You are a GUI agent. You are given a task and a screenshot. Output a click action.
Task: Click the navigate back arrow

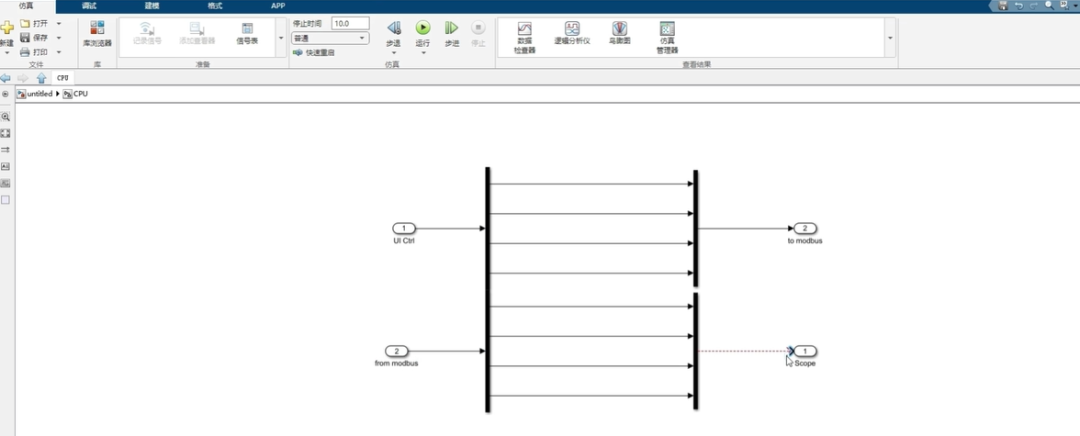6,79
